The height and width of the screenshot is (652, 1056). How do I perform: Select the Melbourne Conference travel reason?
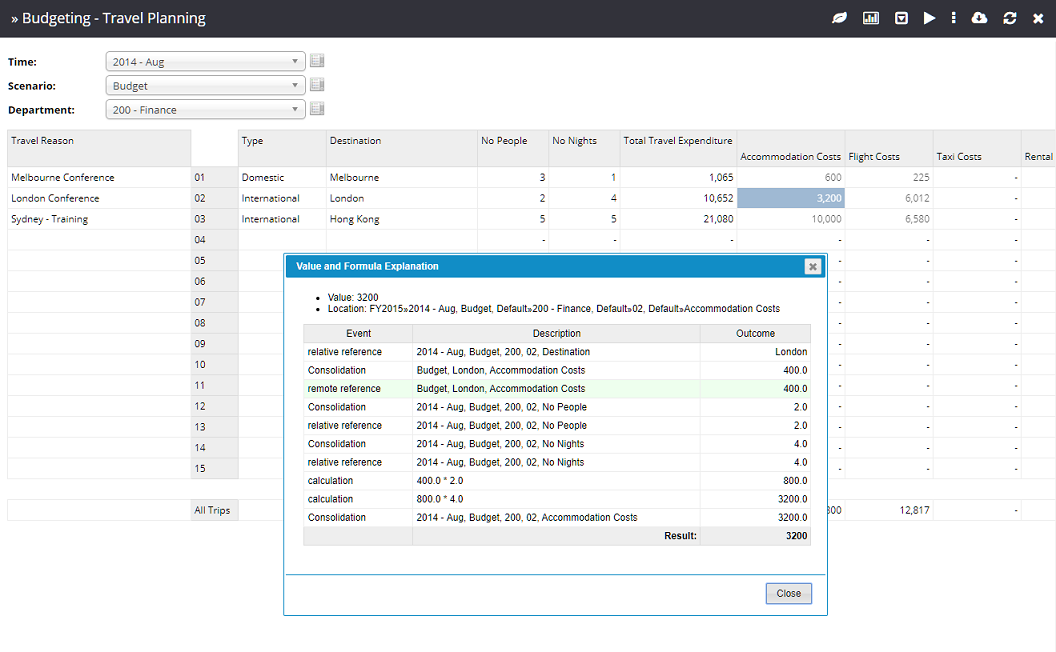coord(65,177)
